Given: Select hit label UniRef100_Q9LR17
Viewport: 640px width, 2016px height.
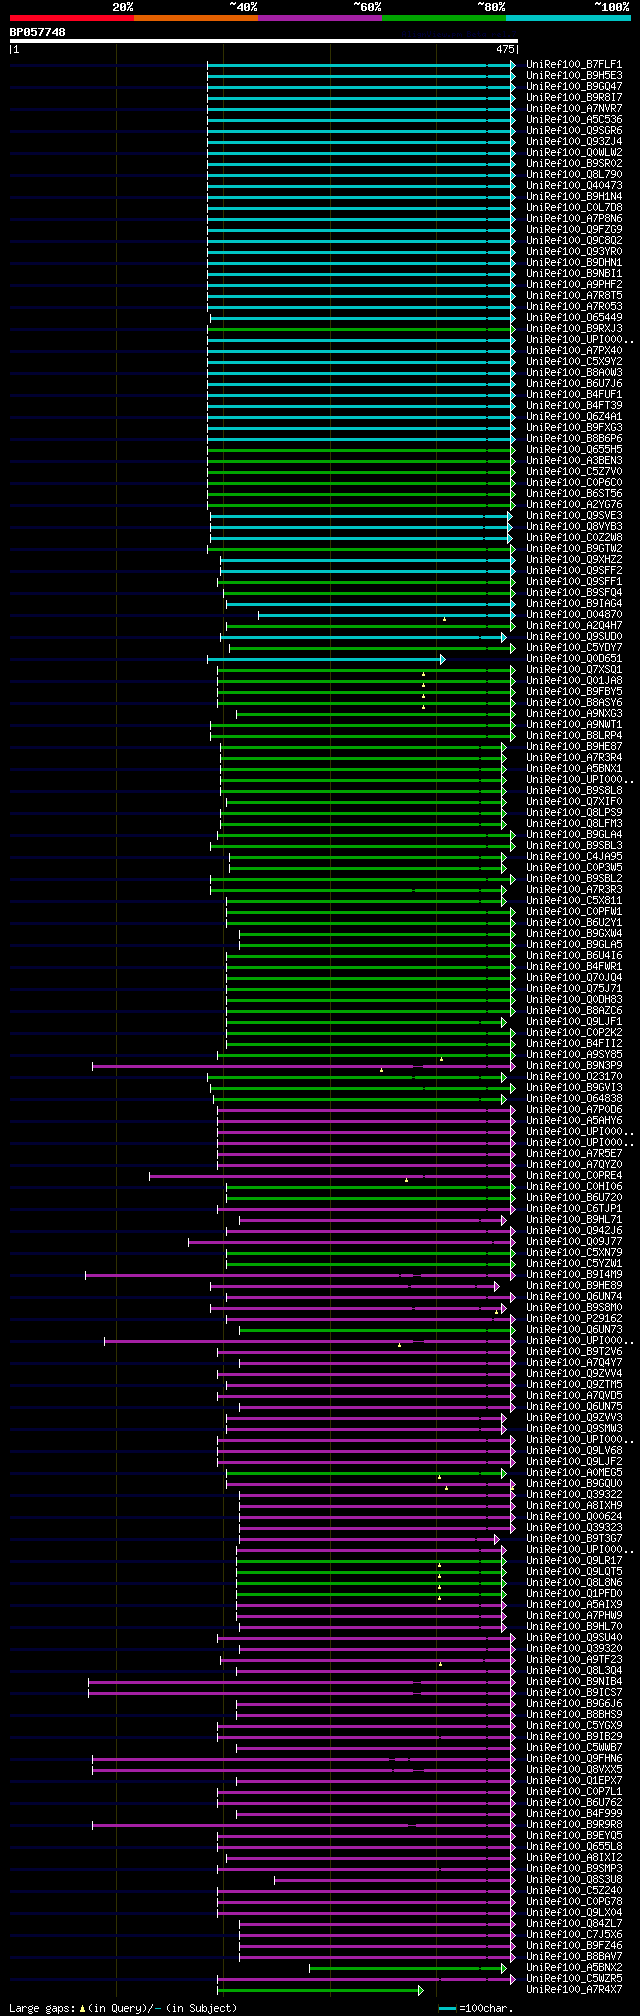Looking at the screenshot, I should pos(574,1560).
